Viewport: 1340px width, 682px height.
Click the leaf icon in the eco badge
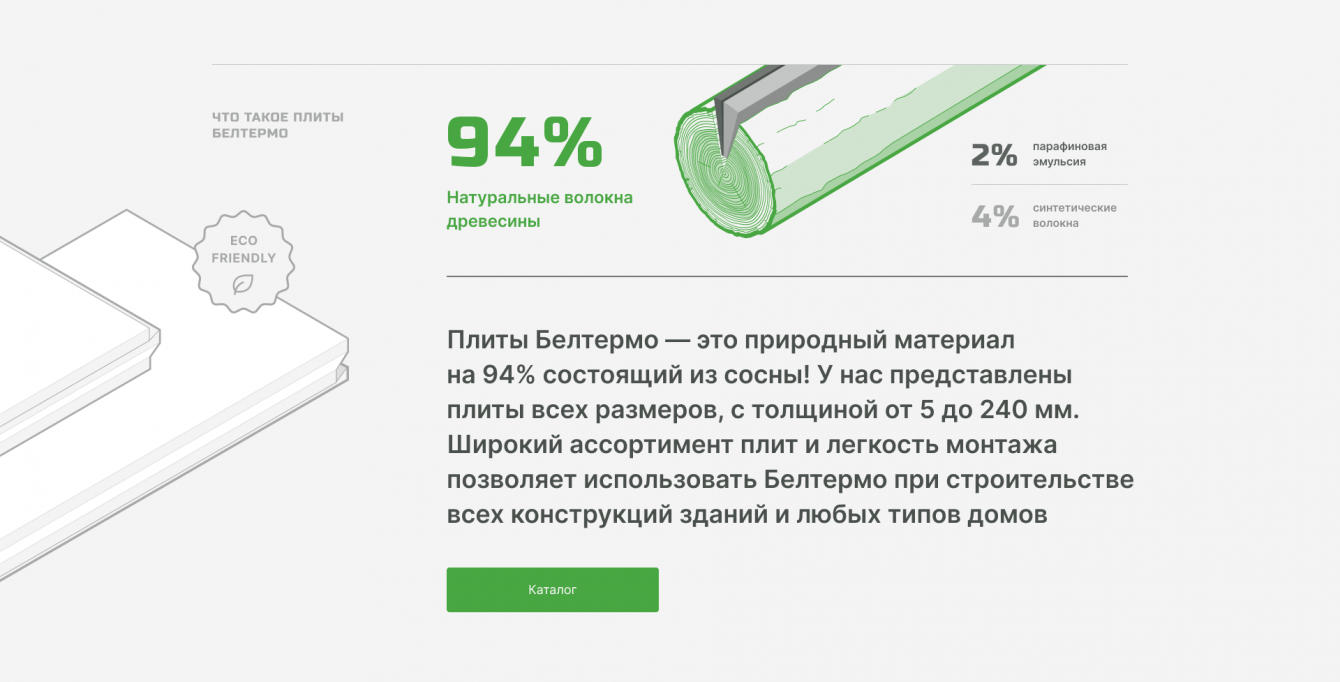click(x=242, y=284)
